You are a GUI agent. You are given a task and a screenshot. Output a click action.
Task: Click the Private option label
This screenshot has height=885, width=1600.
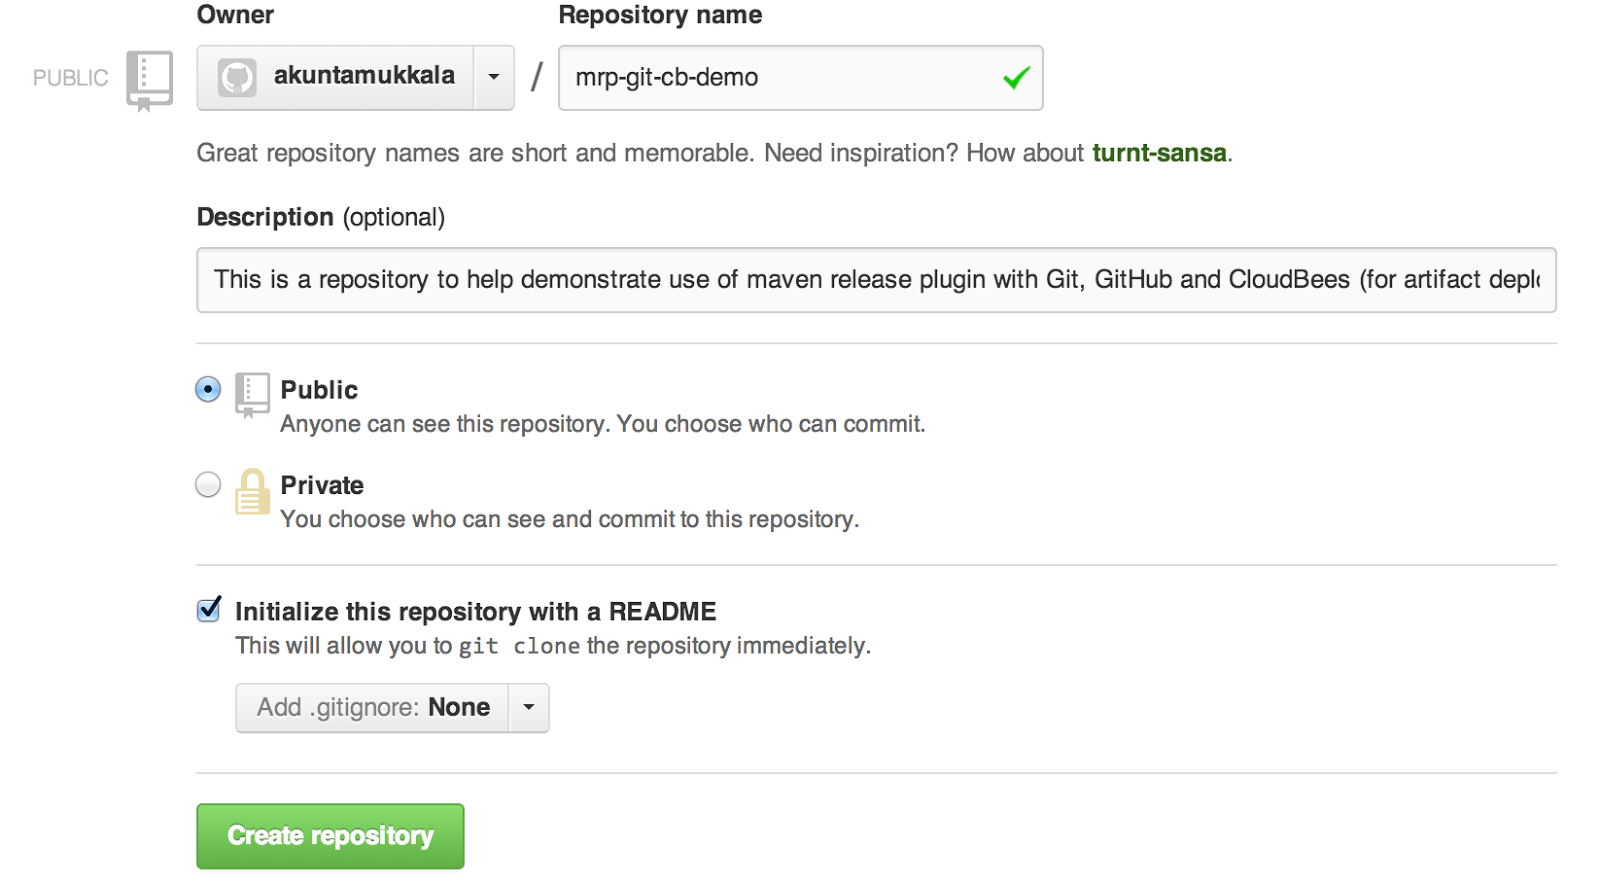tap(322, 485)
